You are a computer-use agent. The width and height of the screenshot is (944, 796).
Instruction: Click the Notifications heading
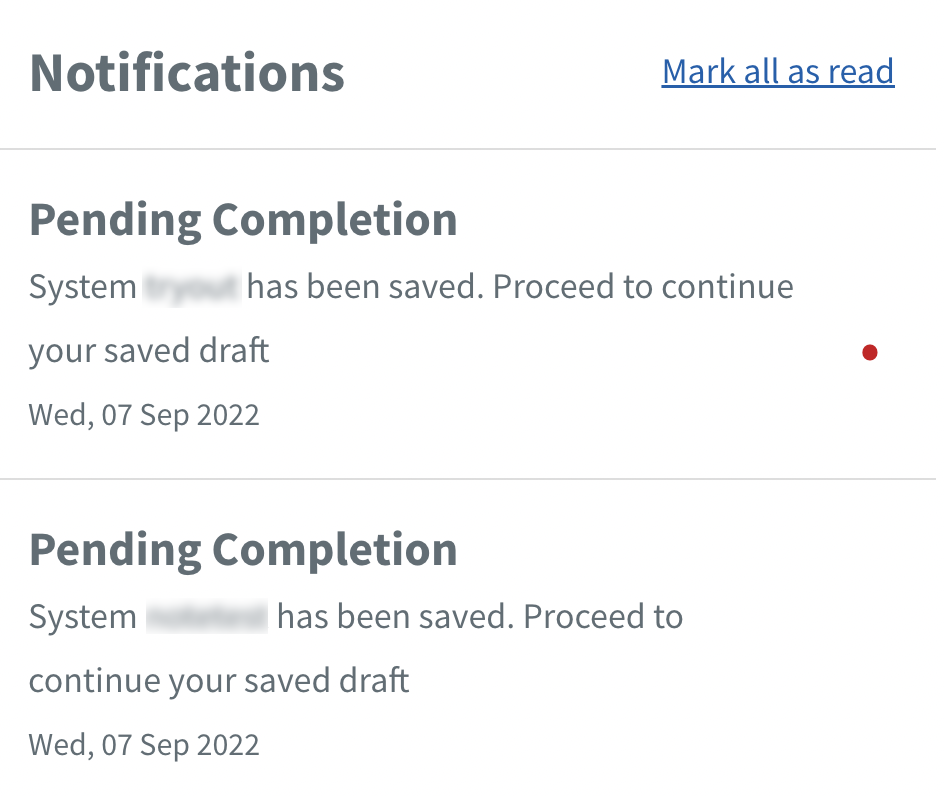187,71
